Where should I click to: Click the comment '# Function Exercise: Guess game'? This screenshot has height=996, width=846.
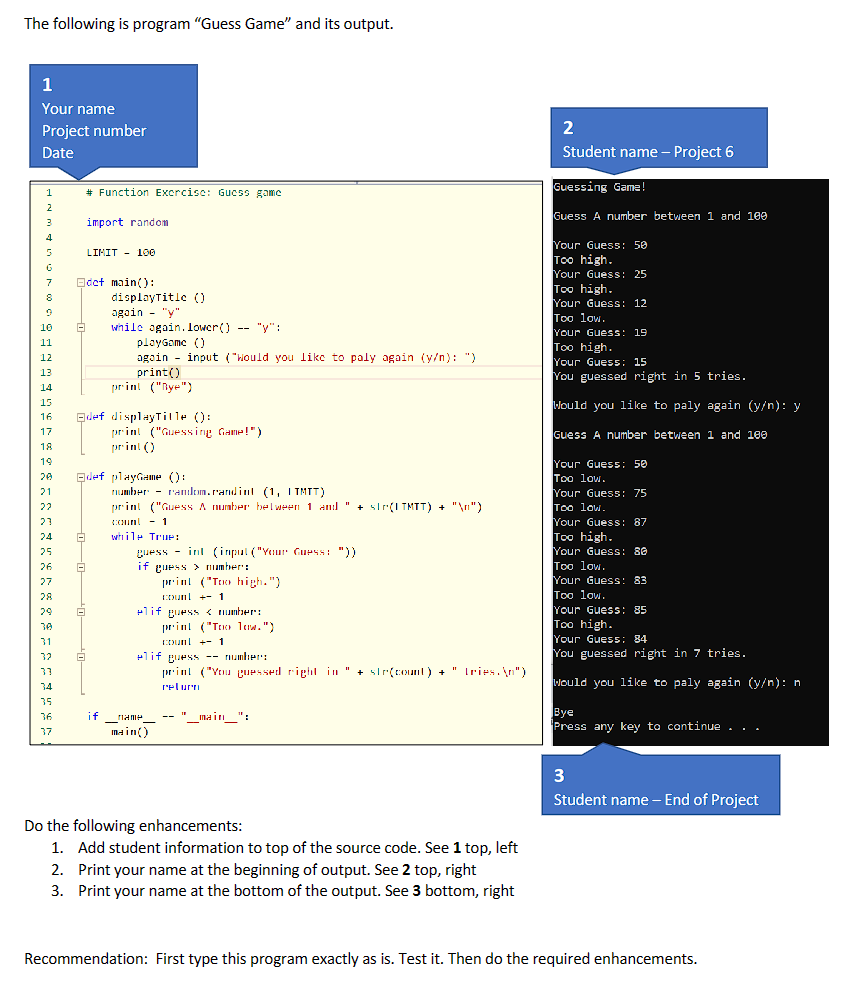pos(184,192)
